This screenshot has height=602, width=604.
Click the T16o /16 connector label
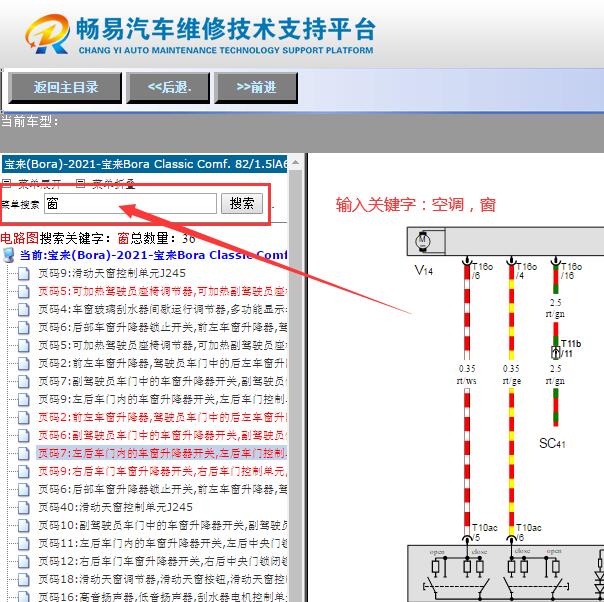(571, 270)
